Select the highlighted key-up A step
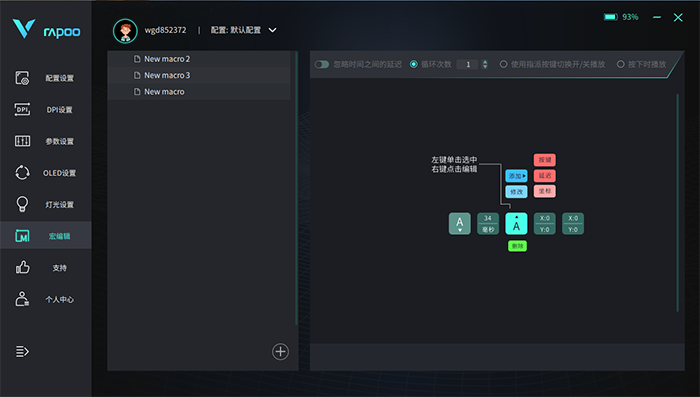Viewport: 700px width, 397px height. [x=517, y=224]
